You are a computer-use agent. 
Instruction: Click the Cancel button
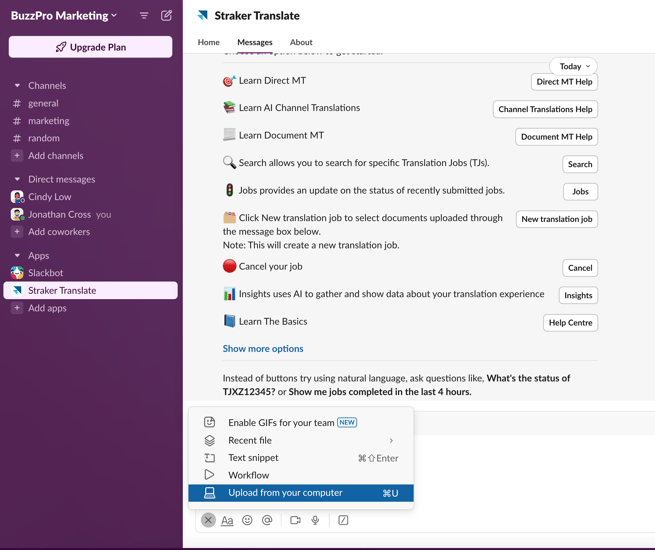[x=580, y=268]
